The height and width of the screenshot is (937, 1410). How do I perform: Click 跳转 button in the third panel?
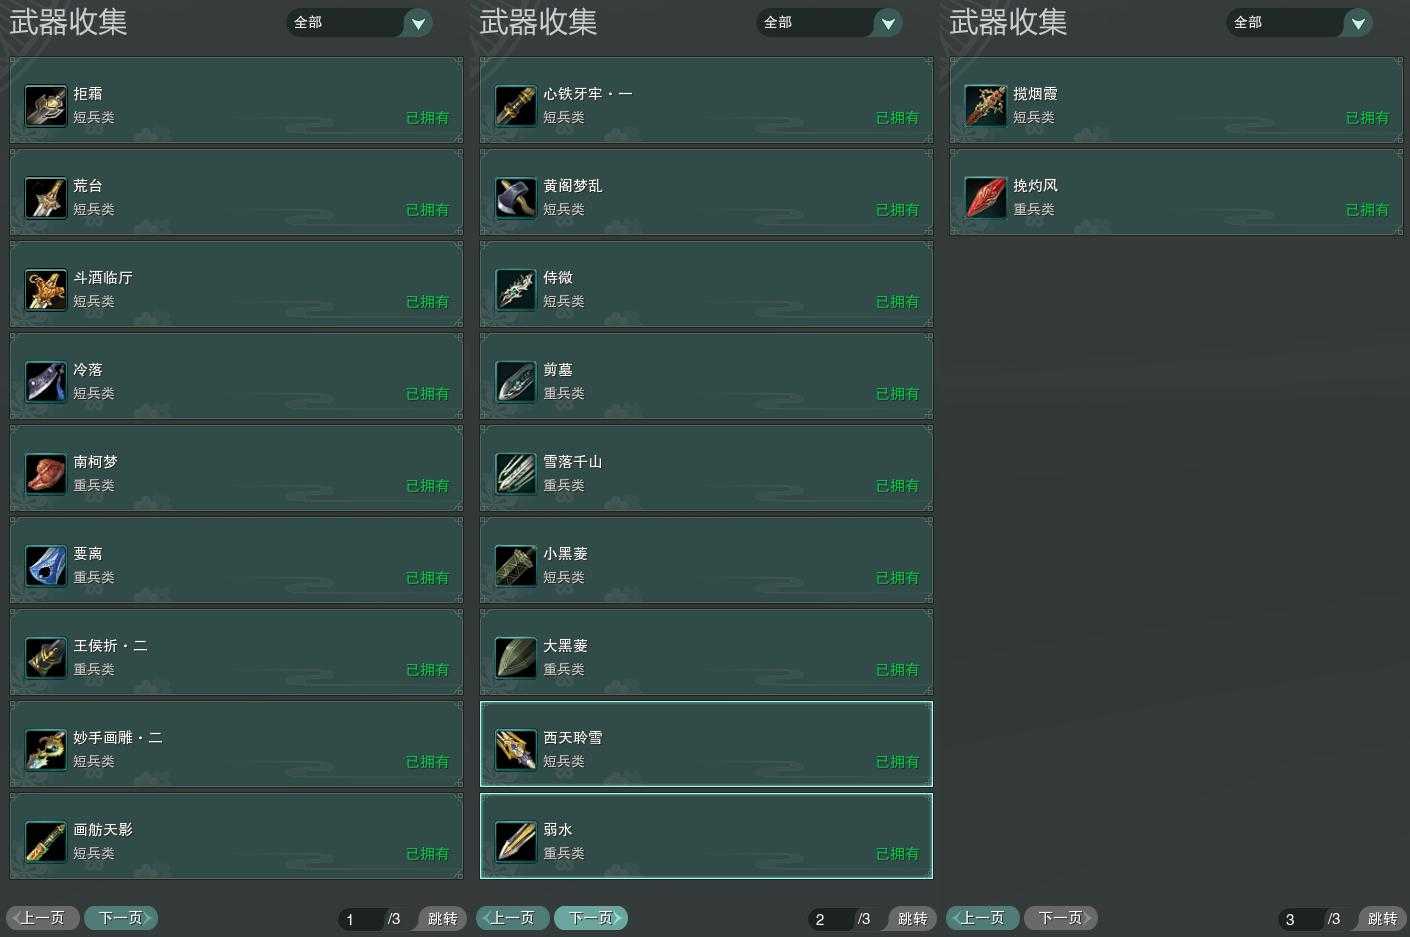(1382, 919)
